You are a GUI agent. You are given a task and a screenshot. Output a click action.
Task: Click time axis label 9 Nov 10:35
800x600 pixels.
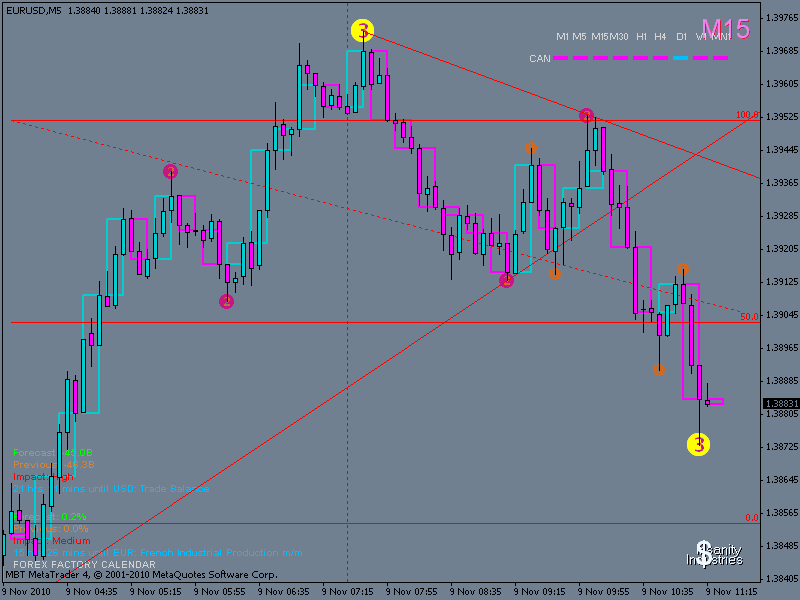pyautogui.click(x=668, y=592)
